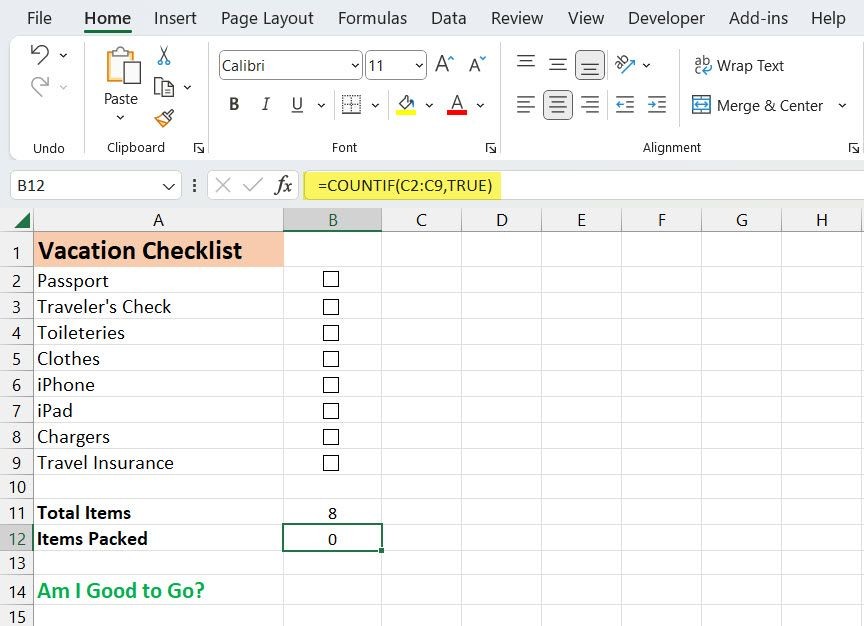This screenshot has width=864, height=626.
Task: Open Clipboard pane dialog launcher
Action: coord(199,148)
